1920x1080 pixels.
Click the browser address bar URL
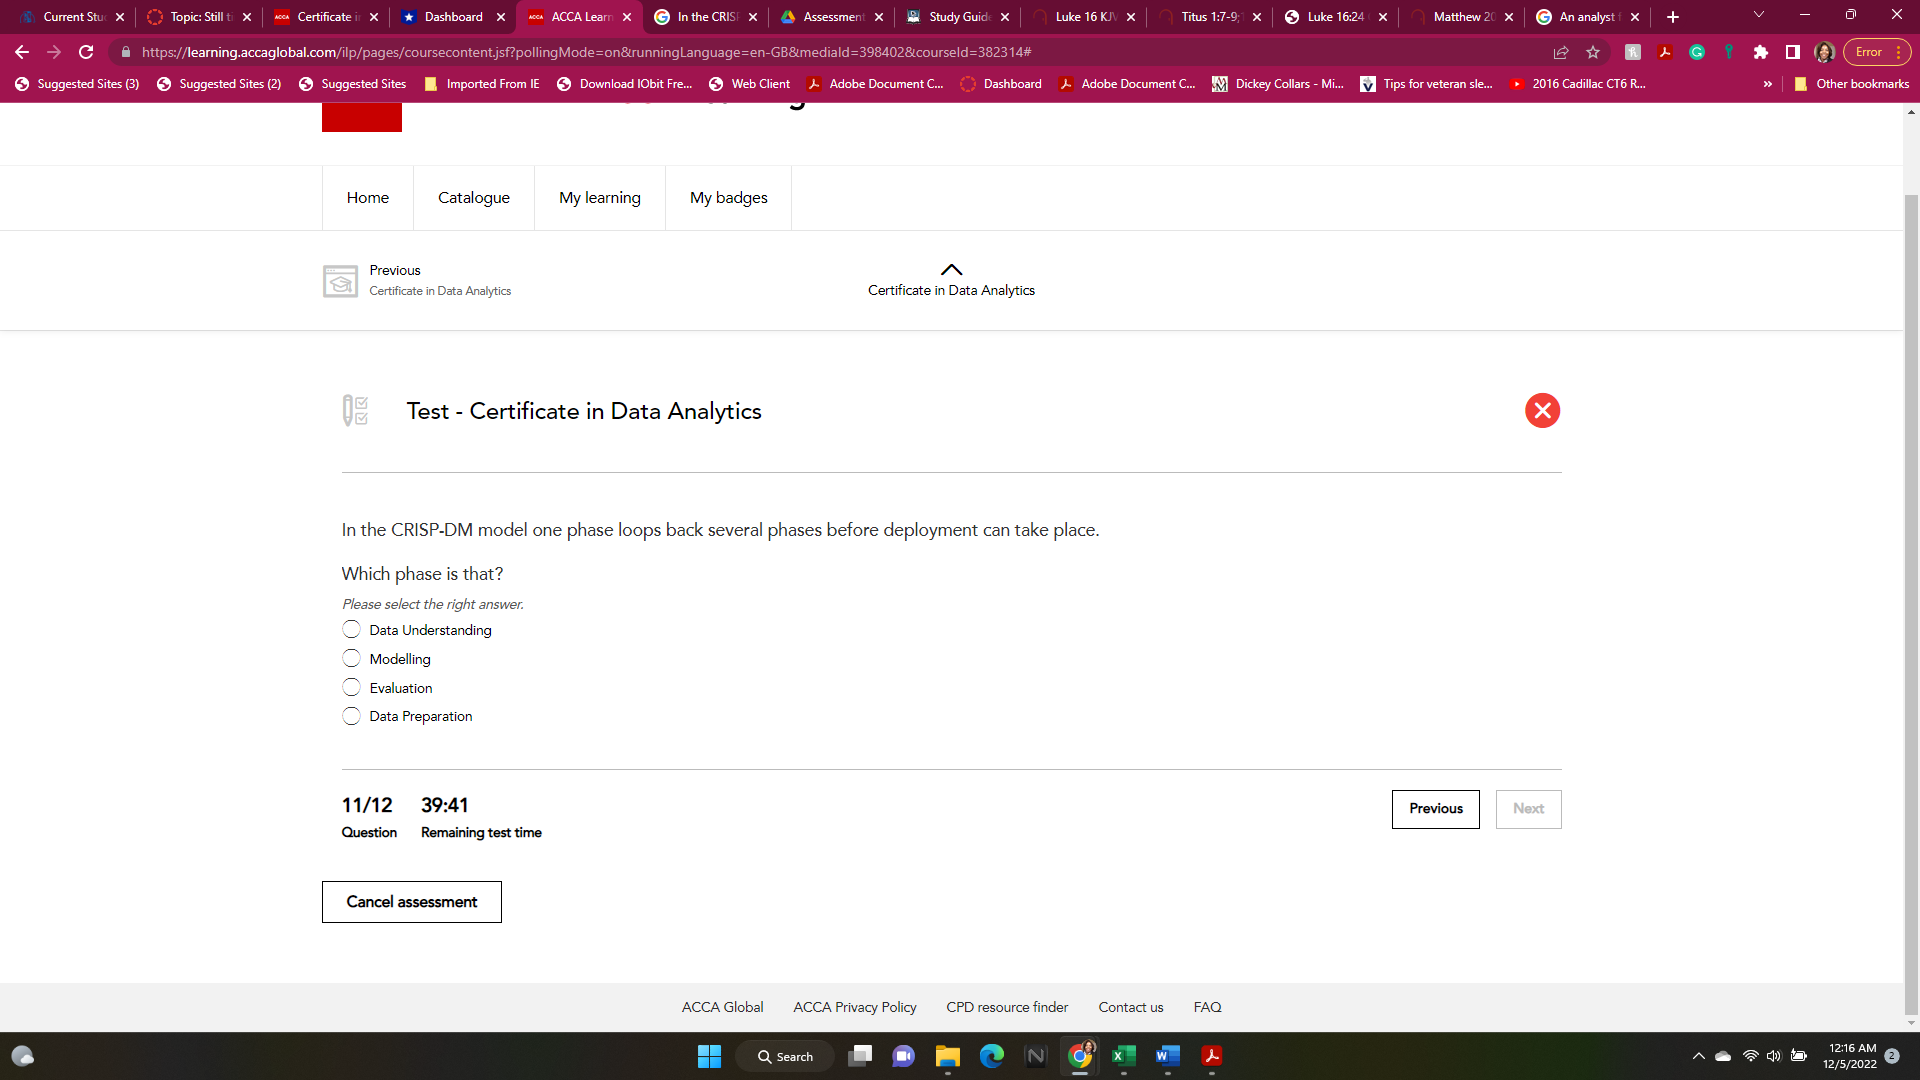[585, 52]
